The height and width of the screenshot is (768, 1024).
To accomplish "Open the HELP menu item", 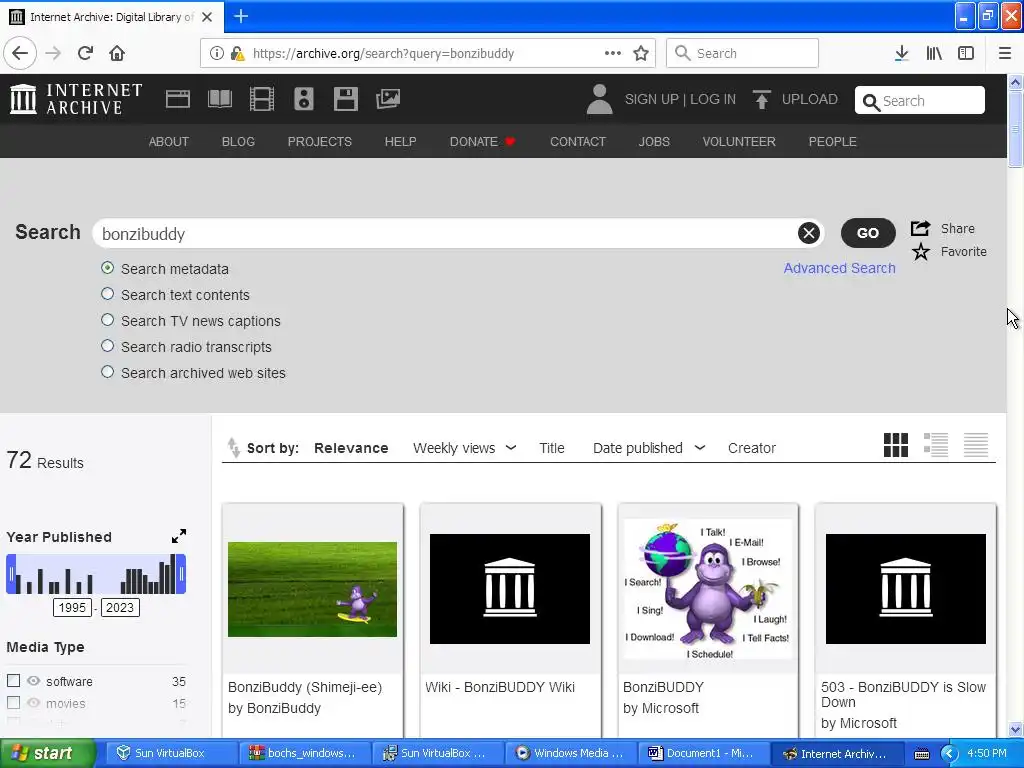I will coord(400,142).
